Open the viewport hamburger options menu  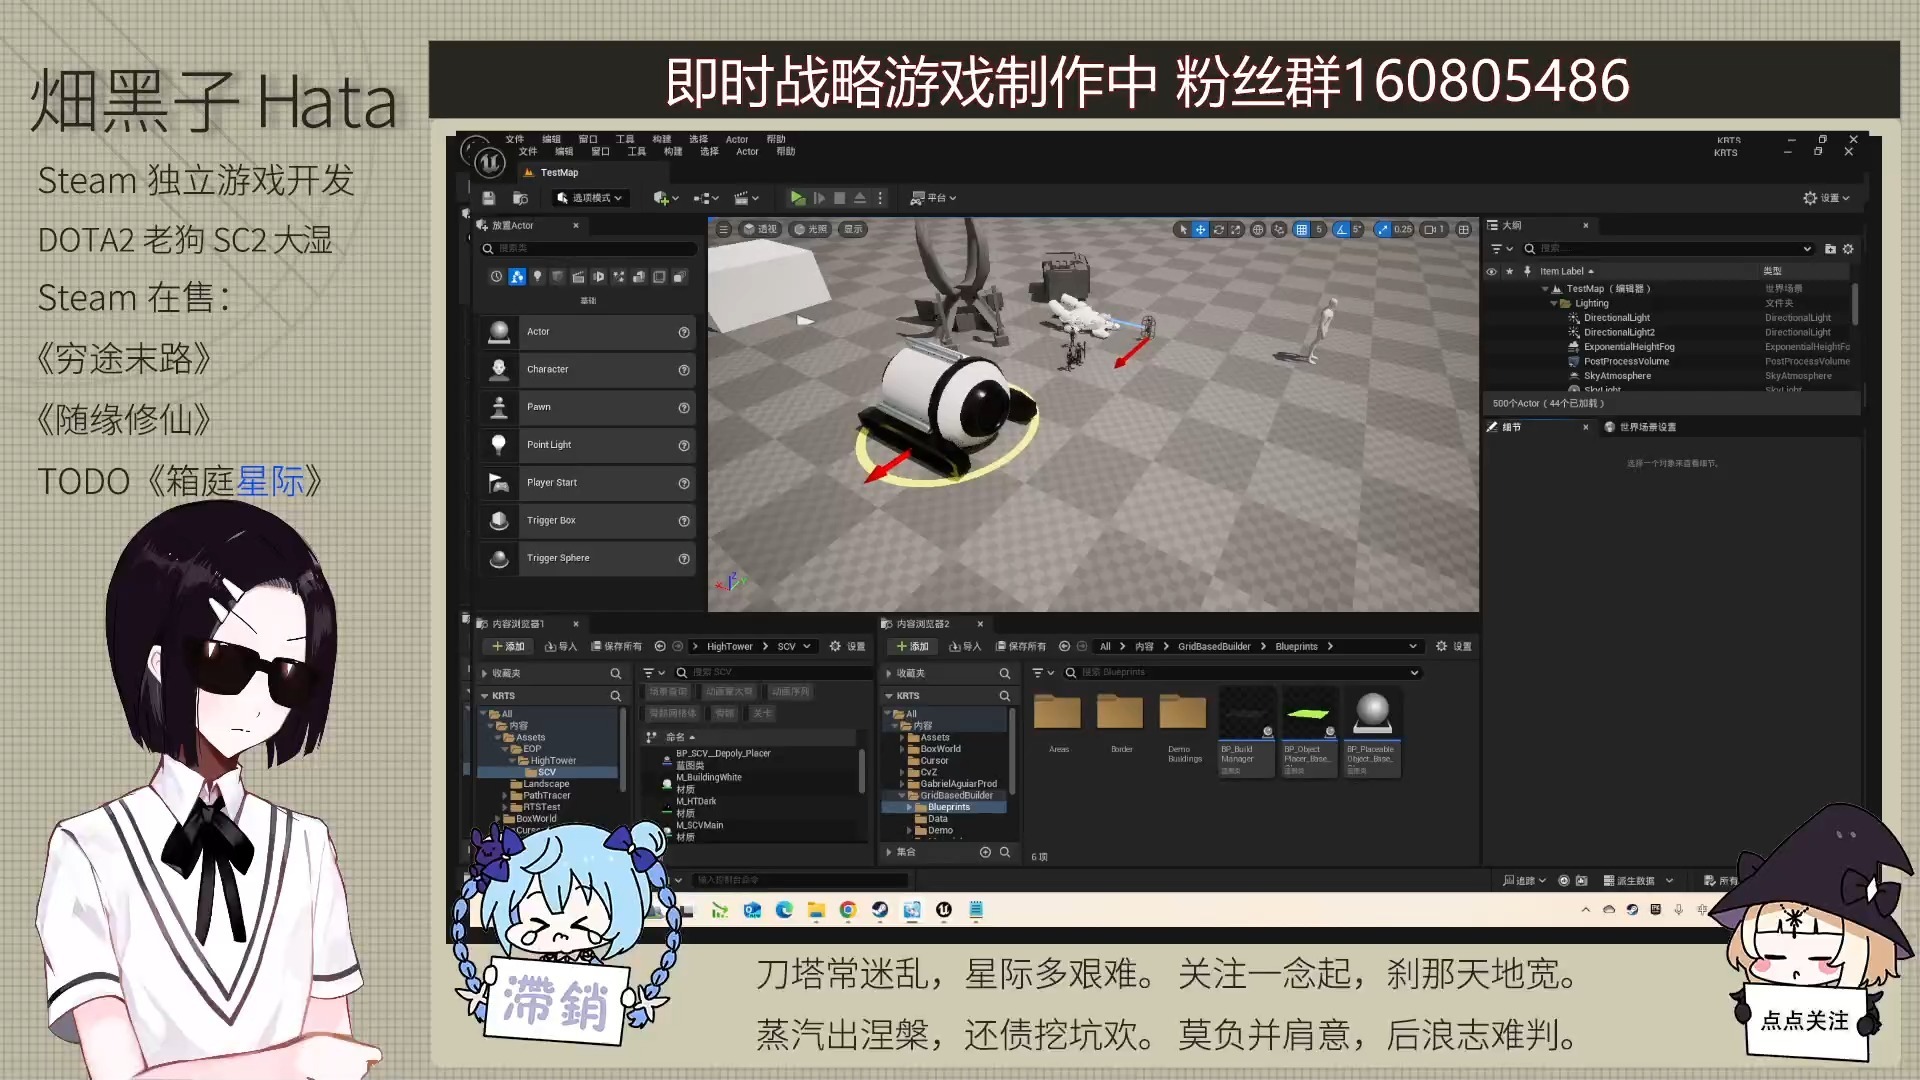point(723,229)
